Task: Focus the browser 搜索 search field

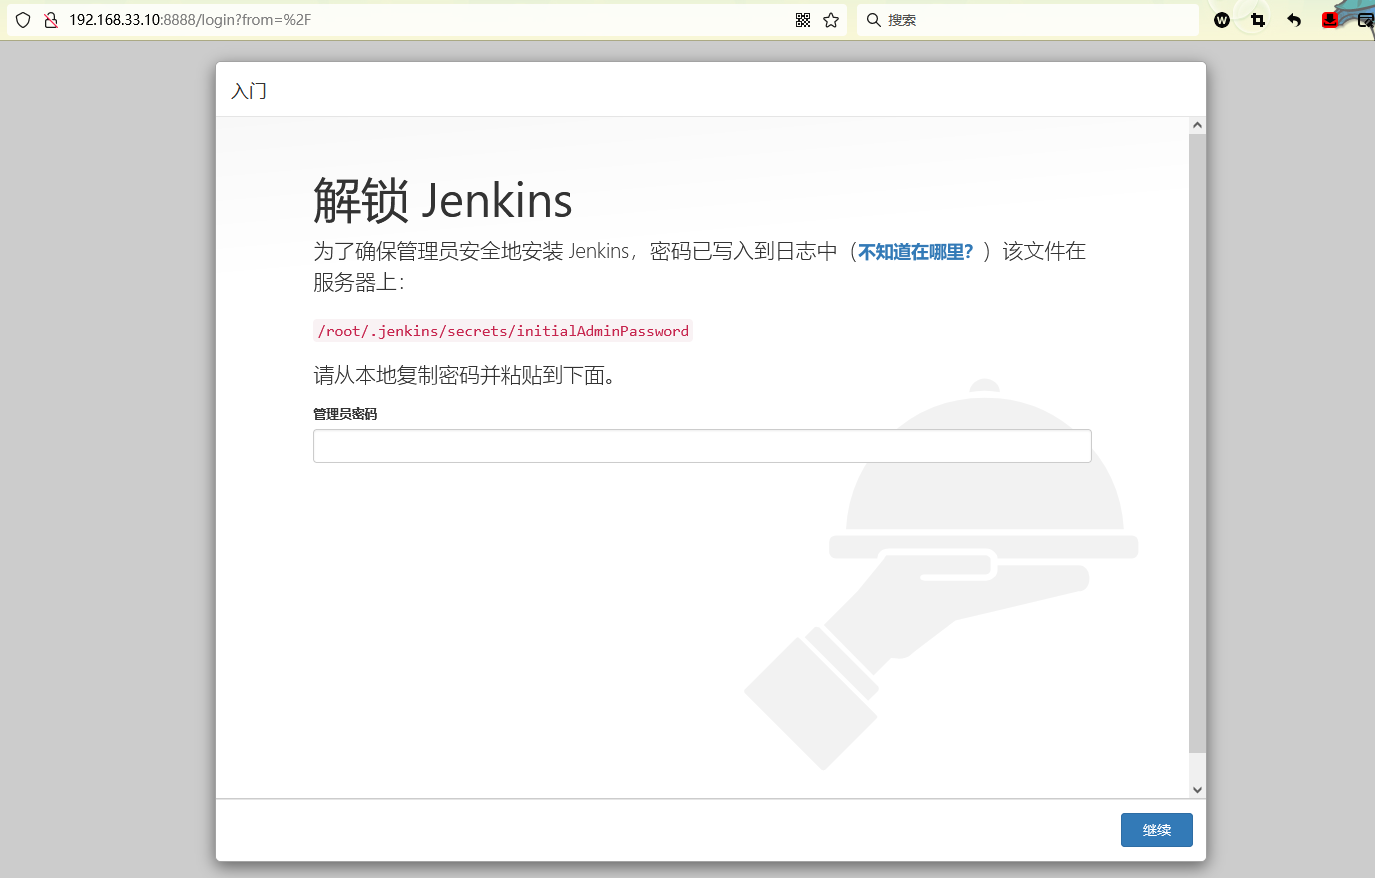Action: point(1030,20)
